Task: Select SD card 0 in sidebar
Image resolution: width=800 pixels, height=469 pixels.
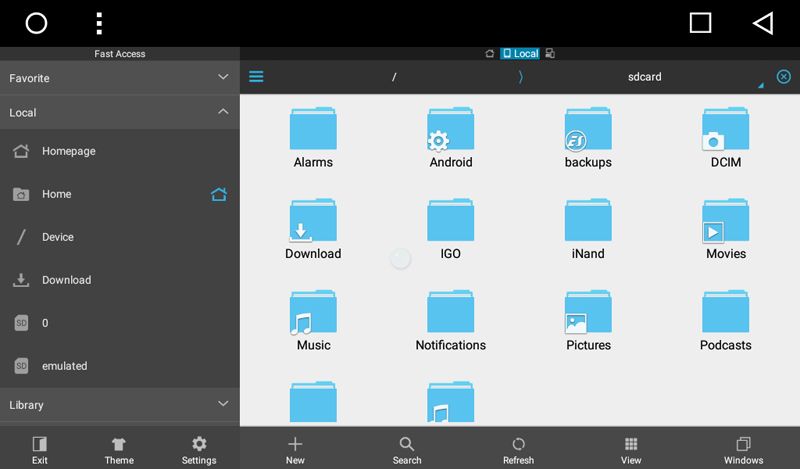Action: (120, 323)
